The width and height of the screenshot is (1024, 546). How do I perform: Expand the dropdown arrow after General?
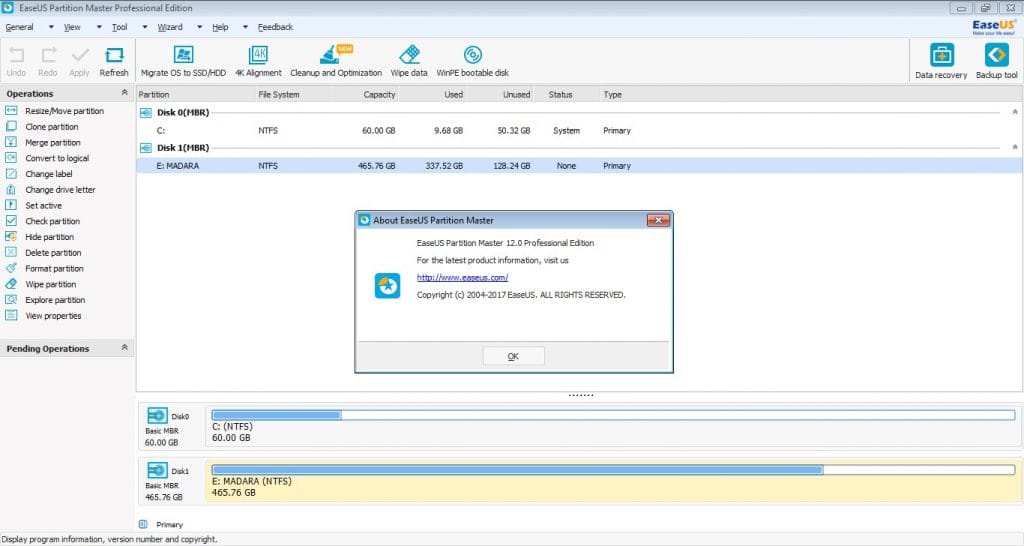[x=51, y=27]
